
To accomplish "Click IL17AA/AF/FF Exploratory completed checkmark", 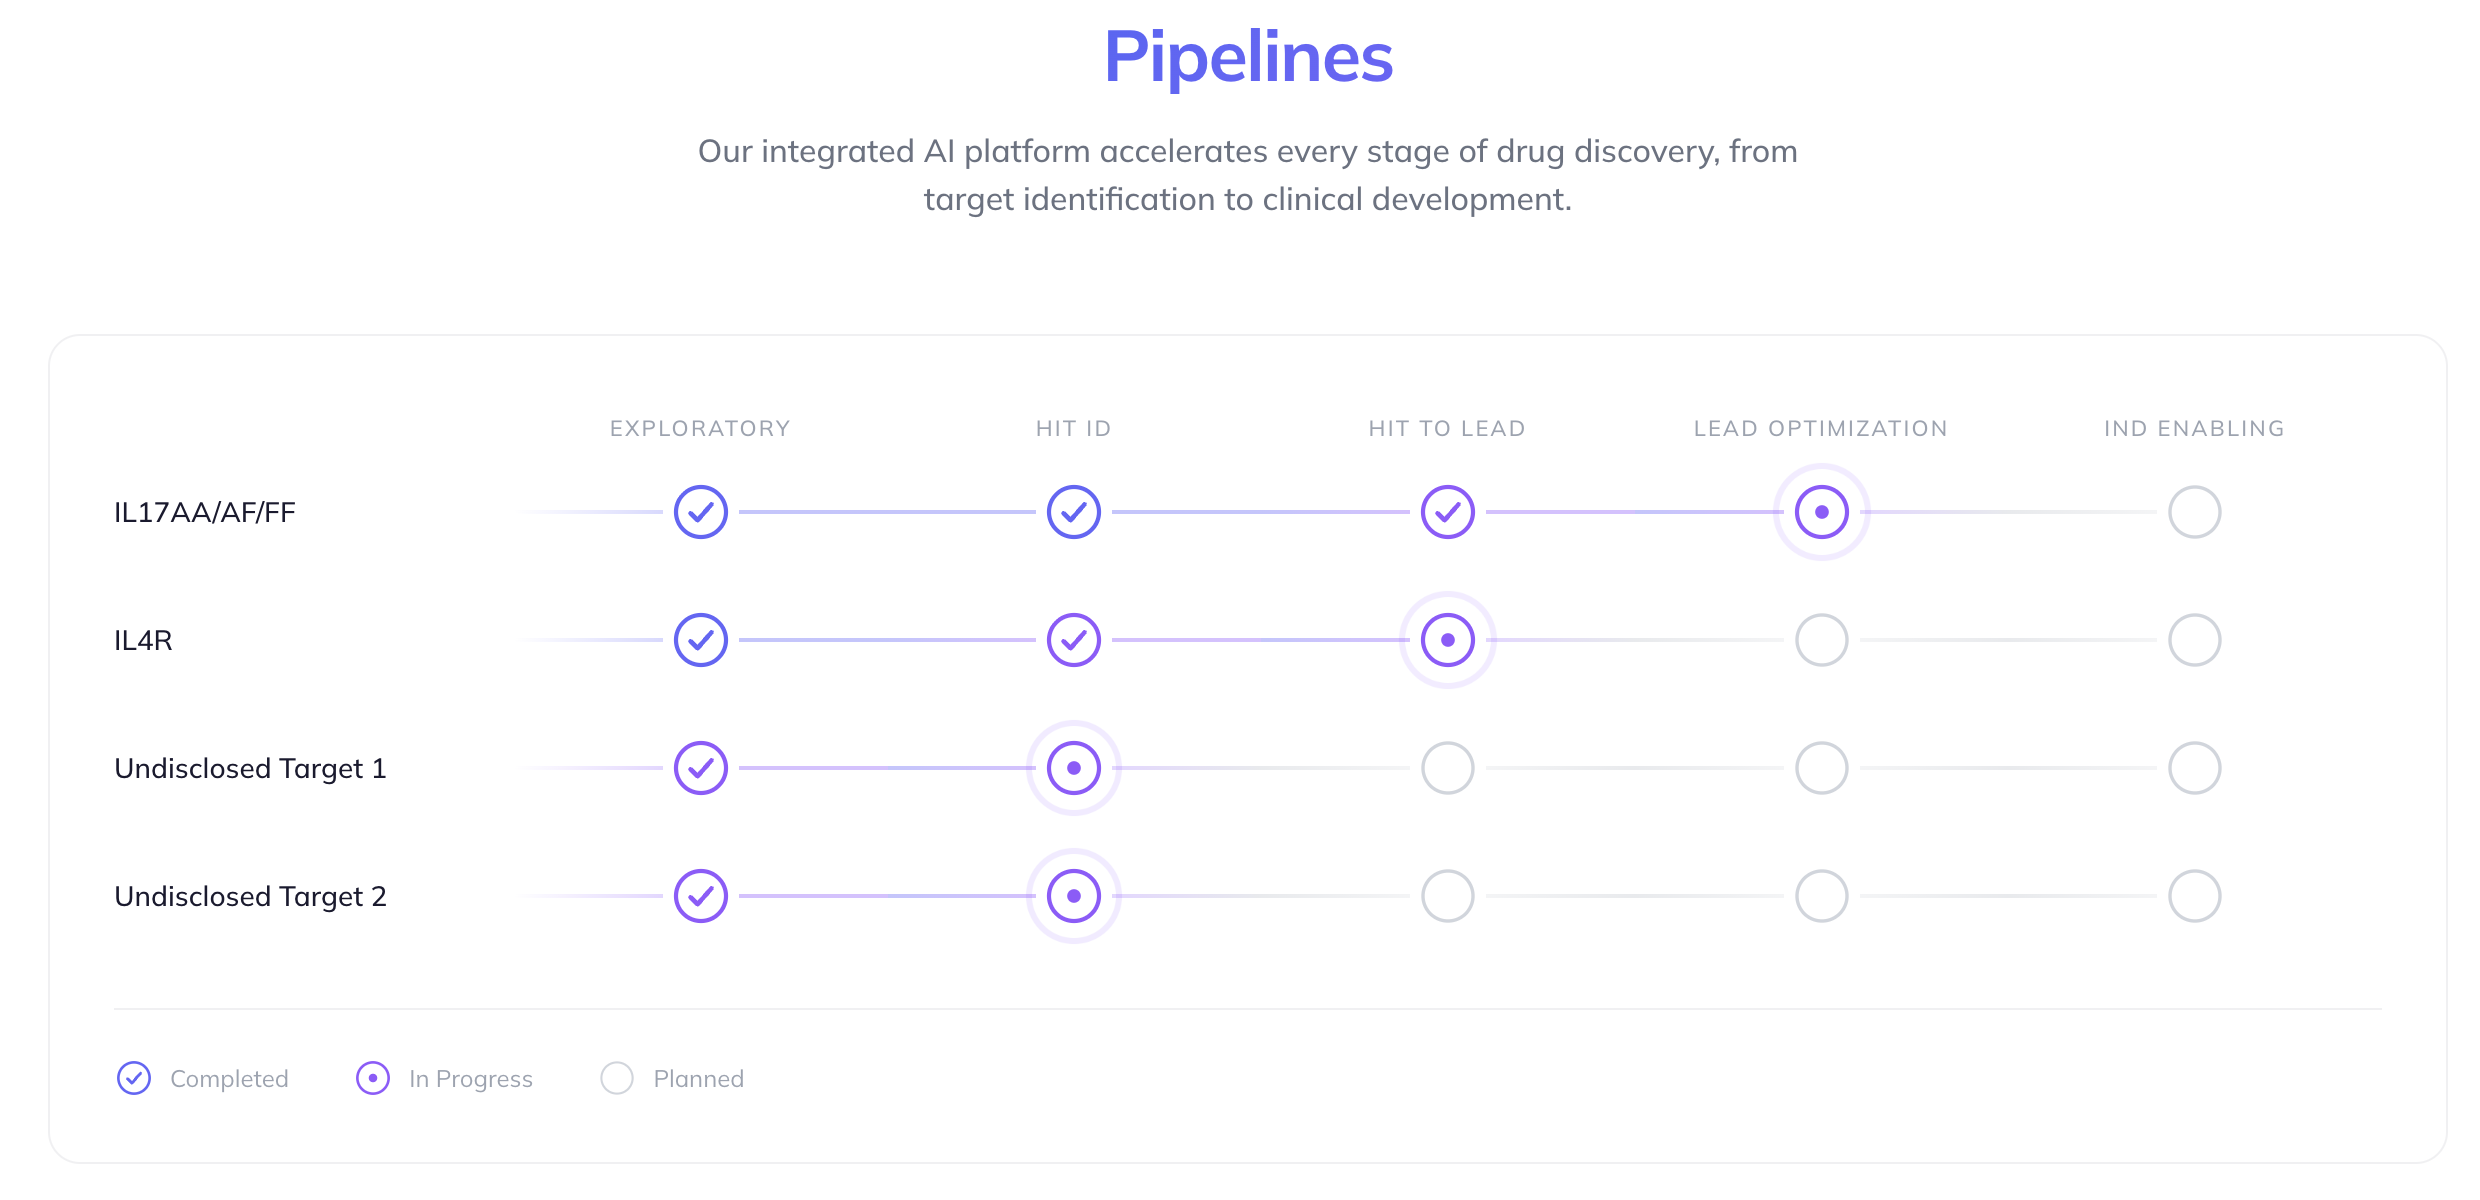I will [700, 512].
